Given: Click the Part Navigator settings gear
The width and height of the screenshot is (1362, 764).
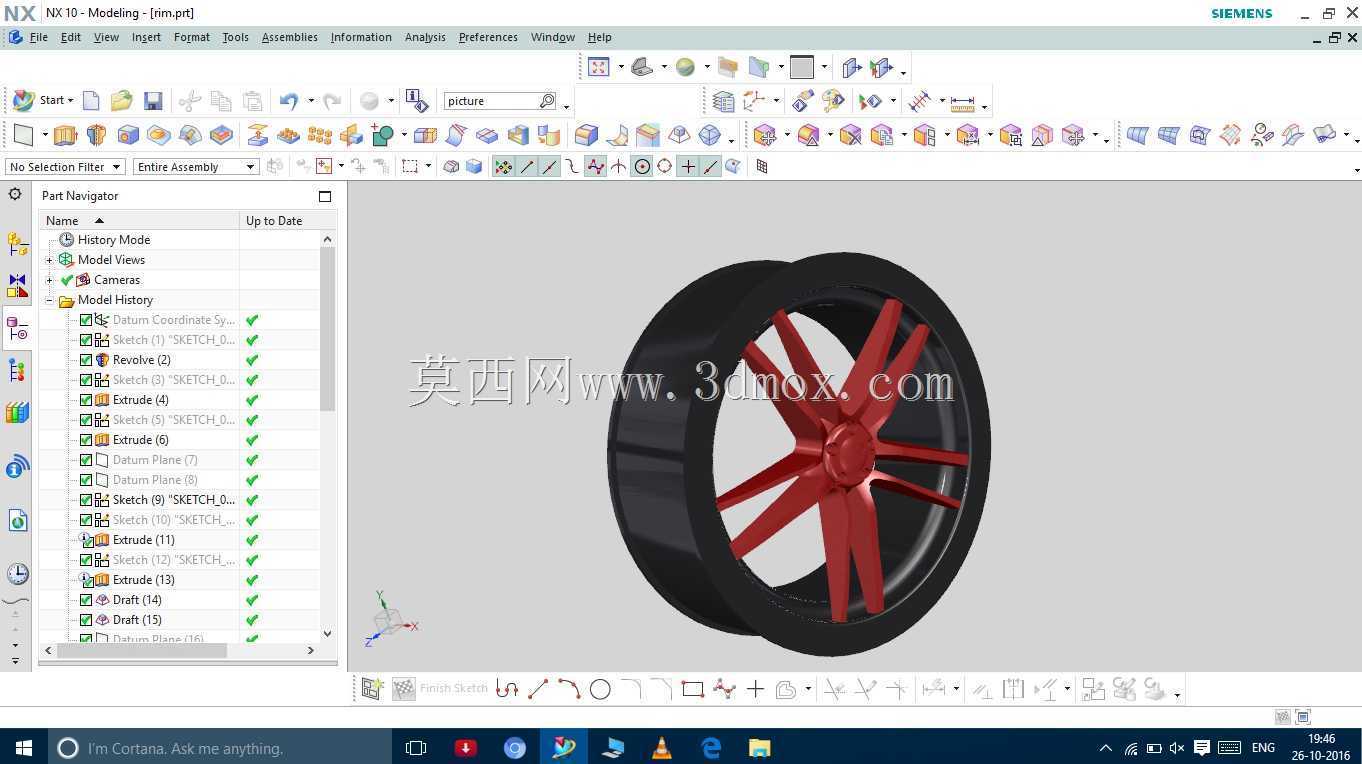Looking at the screenshot, I should coord(15,195).
